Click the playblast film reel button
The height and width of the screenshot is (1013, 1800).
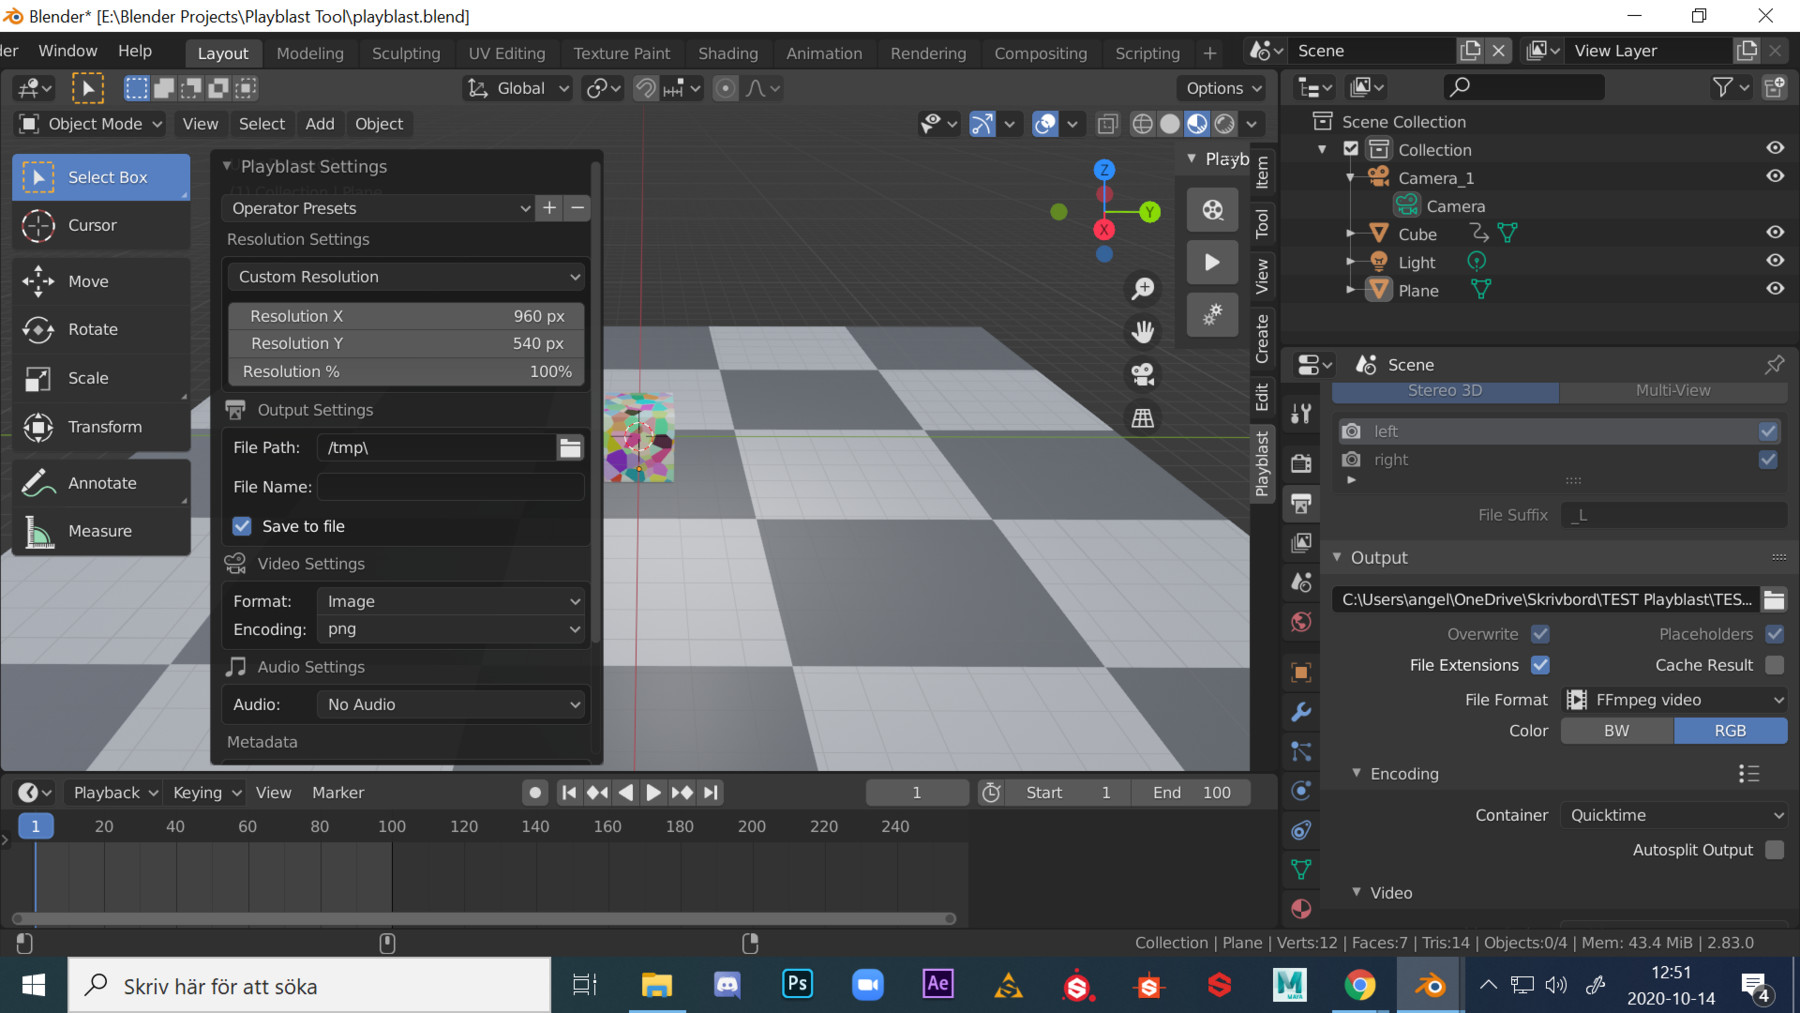point(1212,210)
